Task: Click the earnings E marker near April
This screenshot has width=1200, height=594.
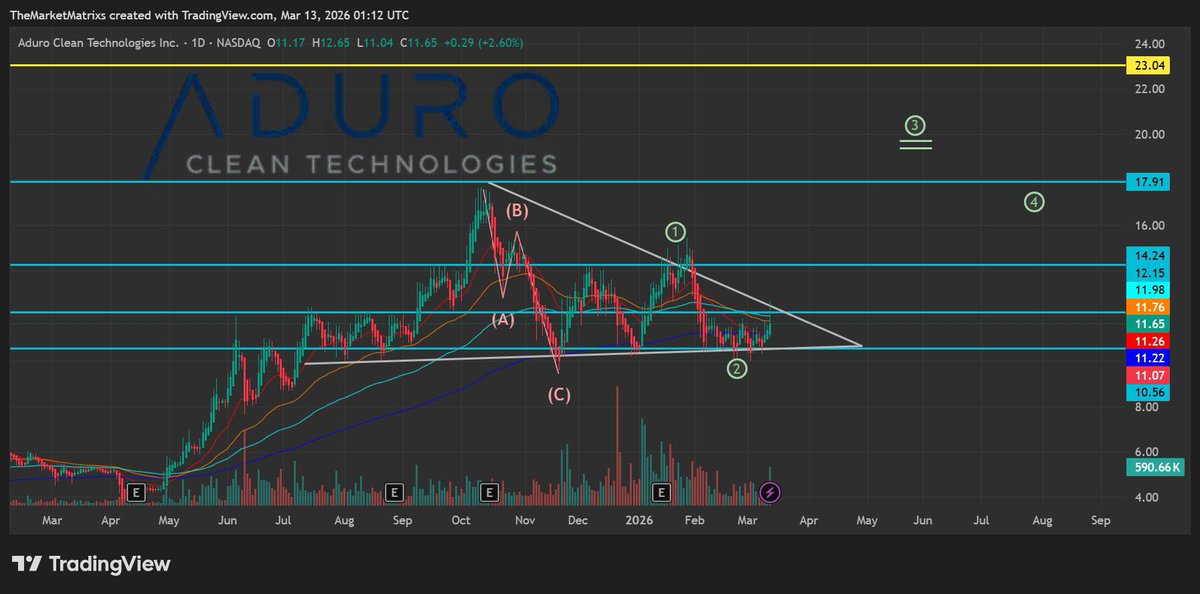Action: tap(136, 492)
